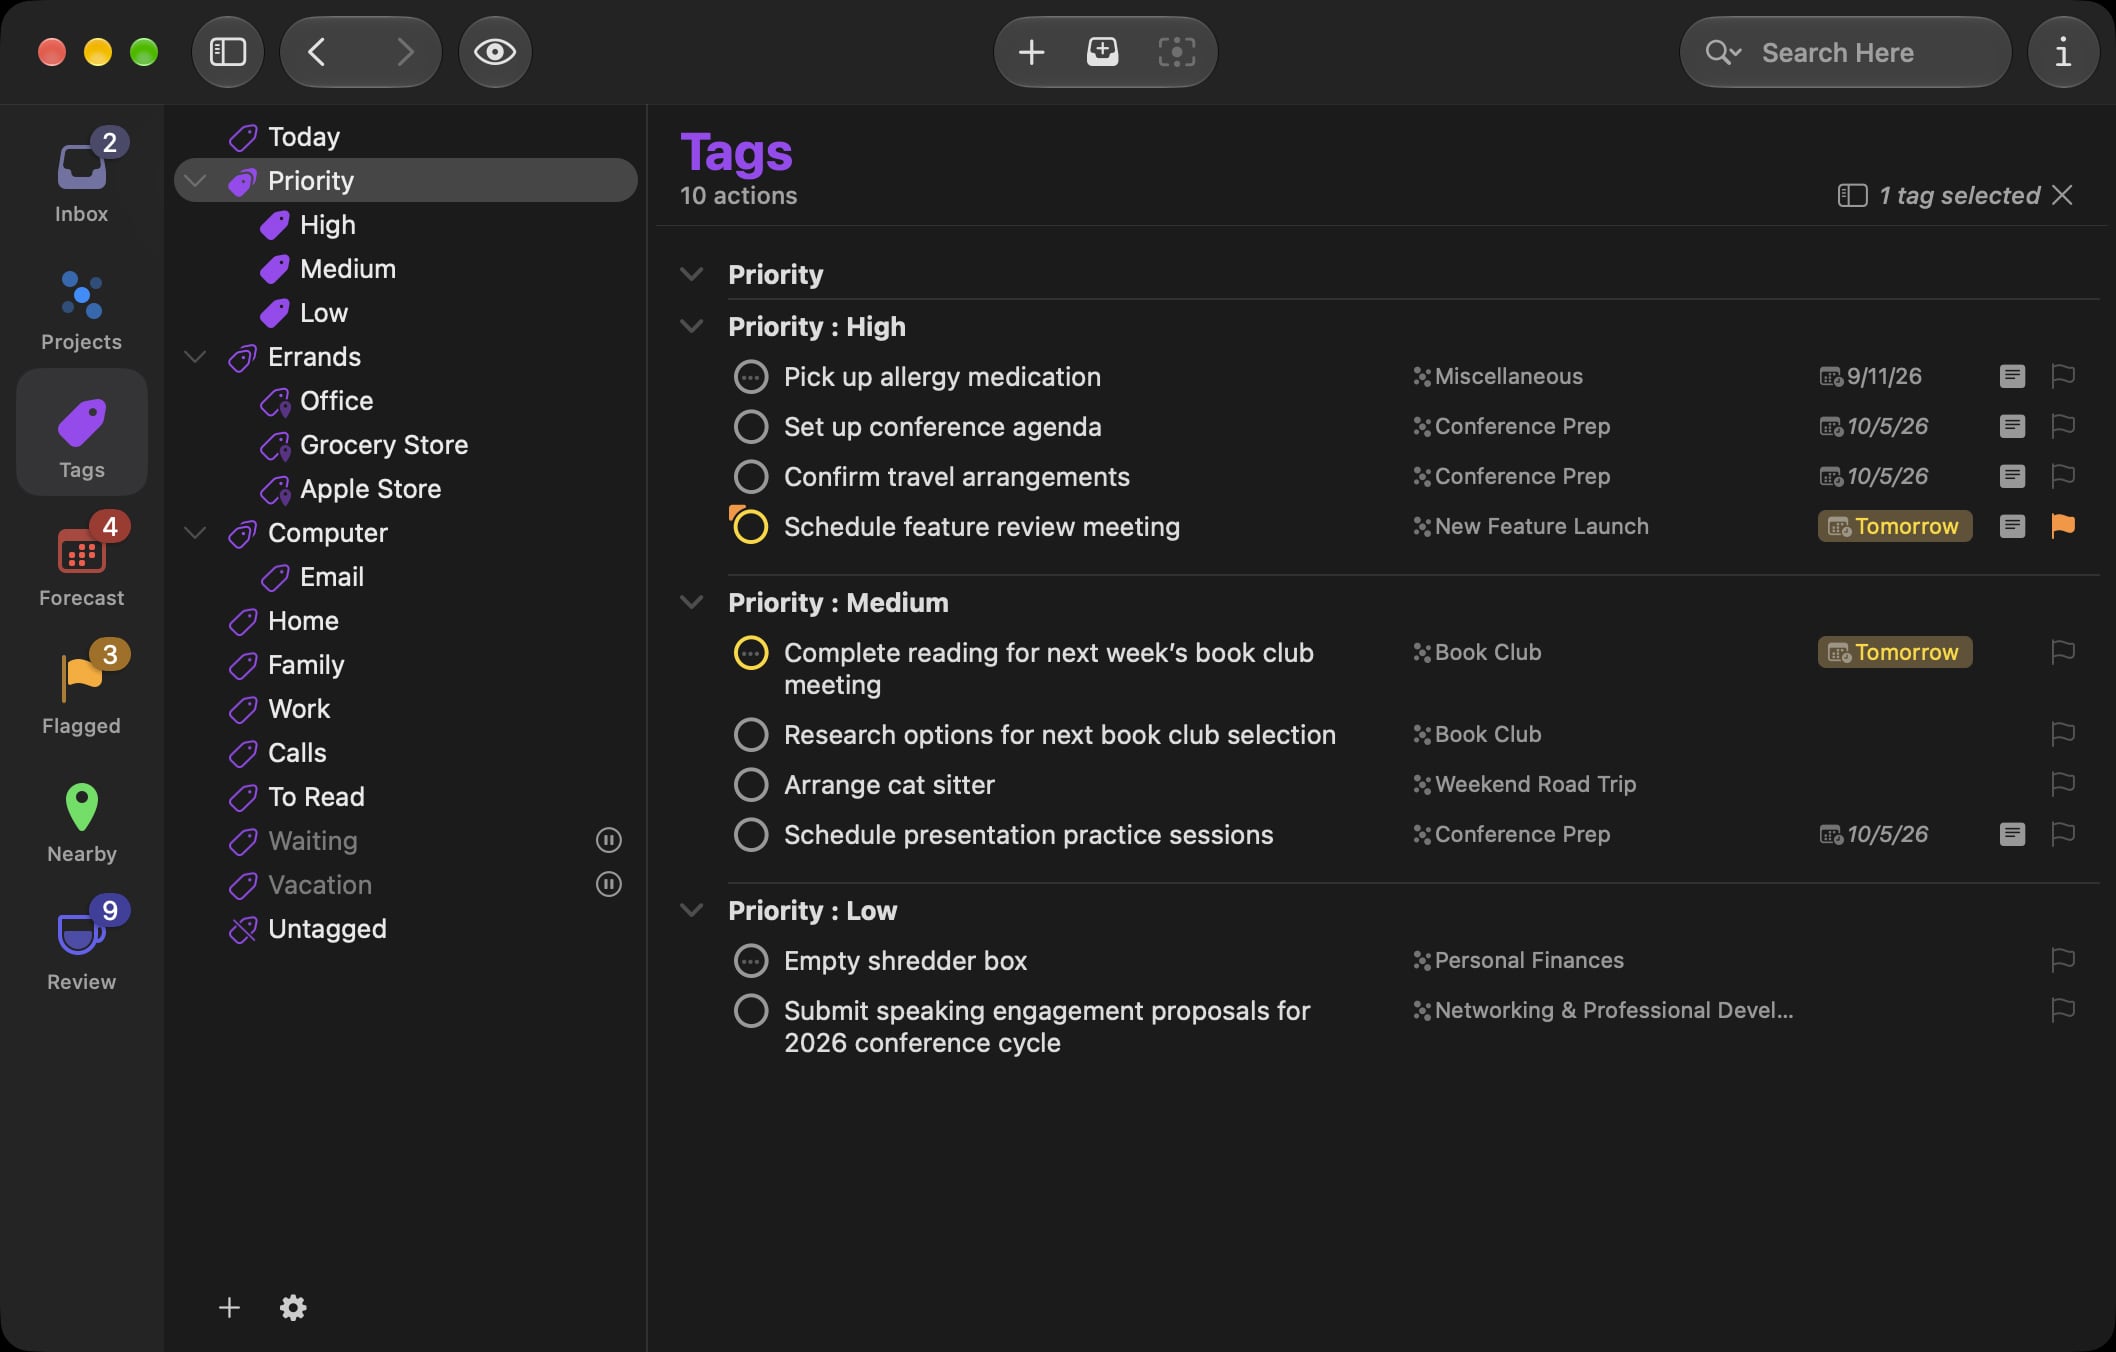The image size is (2116, 1352).
Task: Focus the Search Here field
Action: 1846,52
